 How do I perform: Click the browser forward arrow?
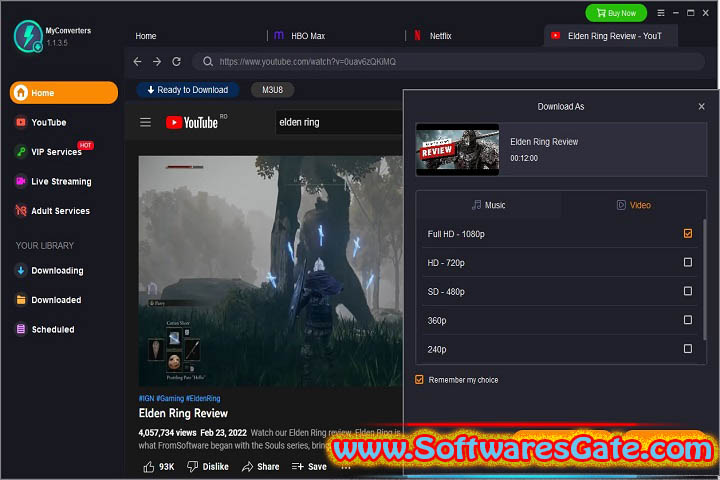pos(157,62)
